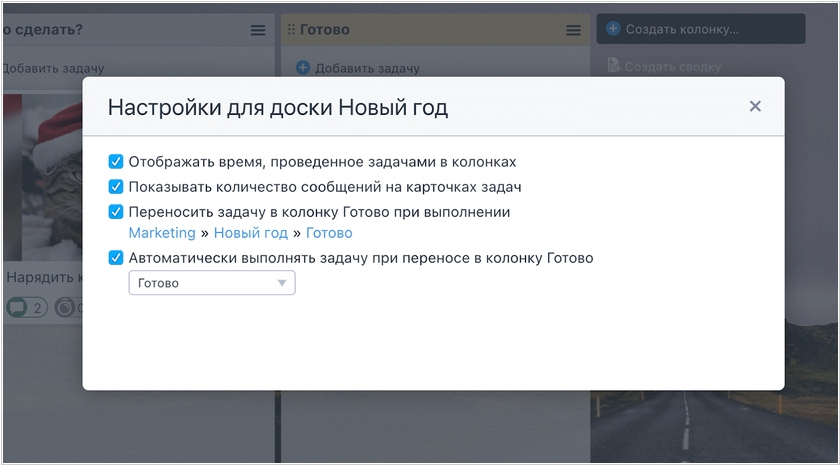Image resolution: width=840 pixels, height=465 pixels.
Task: Close the board settings dialog
Action: coord(755,106)
